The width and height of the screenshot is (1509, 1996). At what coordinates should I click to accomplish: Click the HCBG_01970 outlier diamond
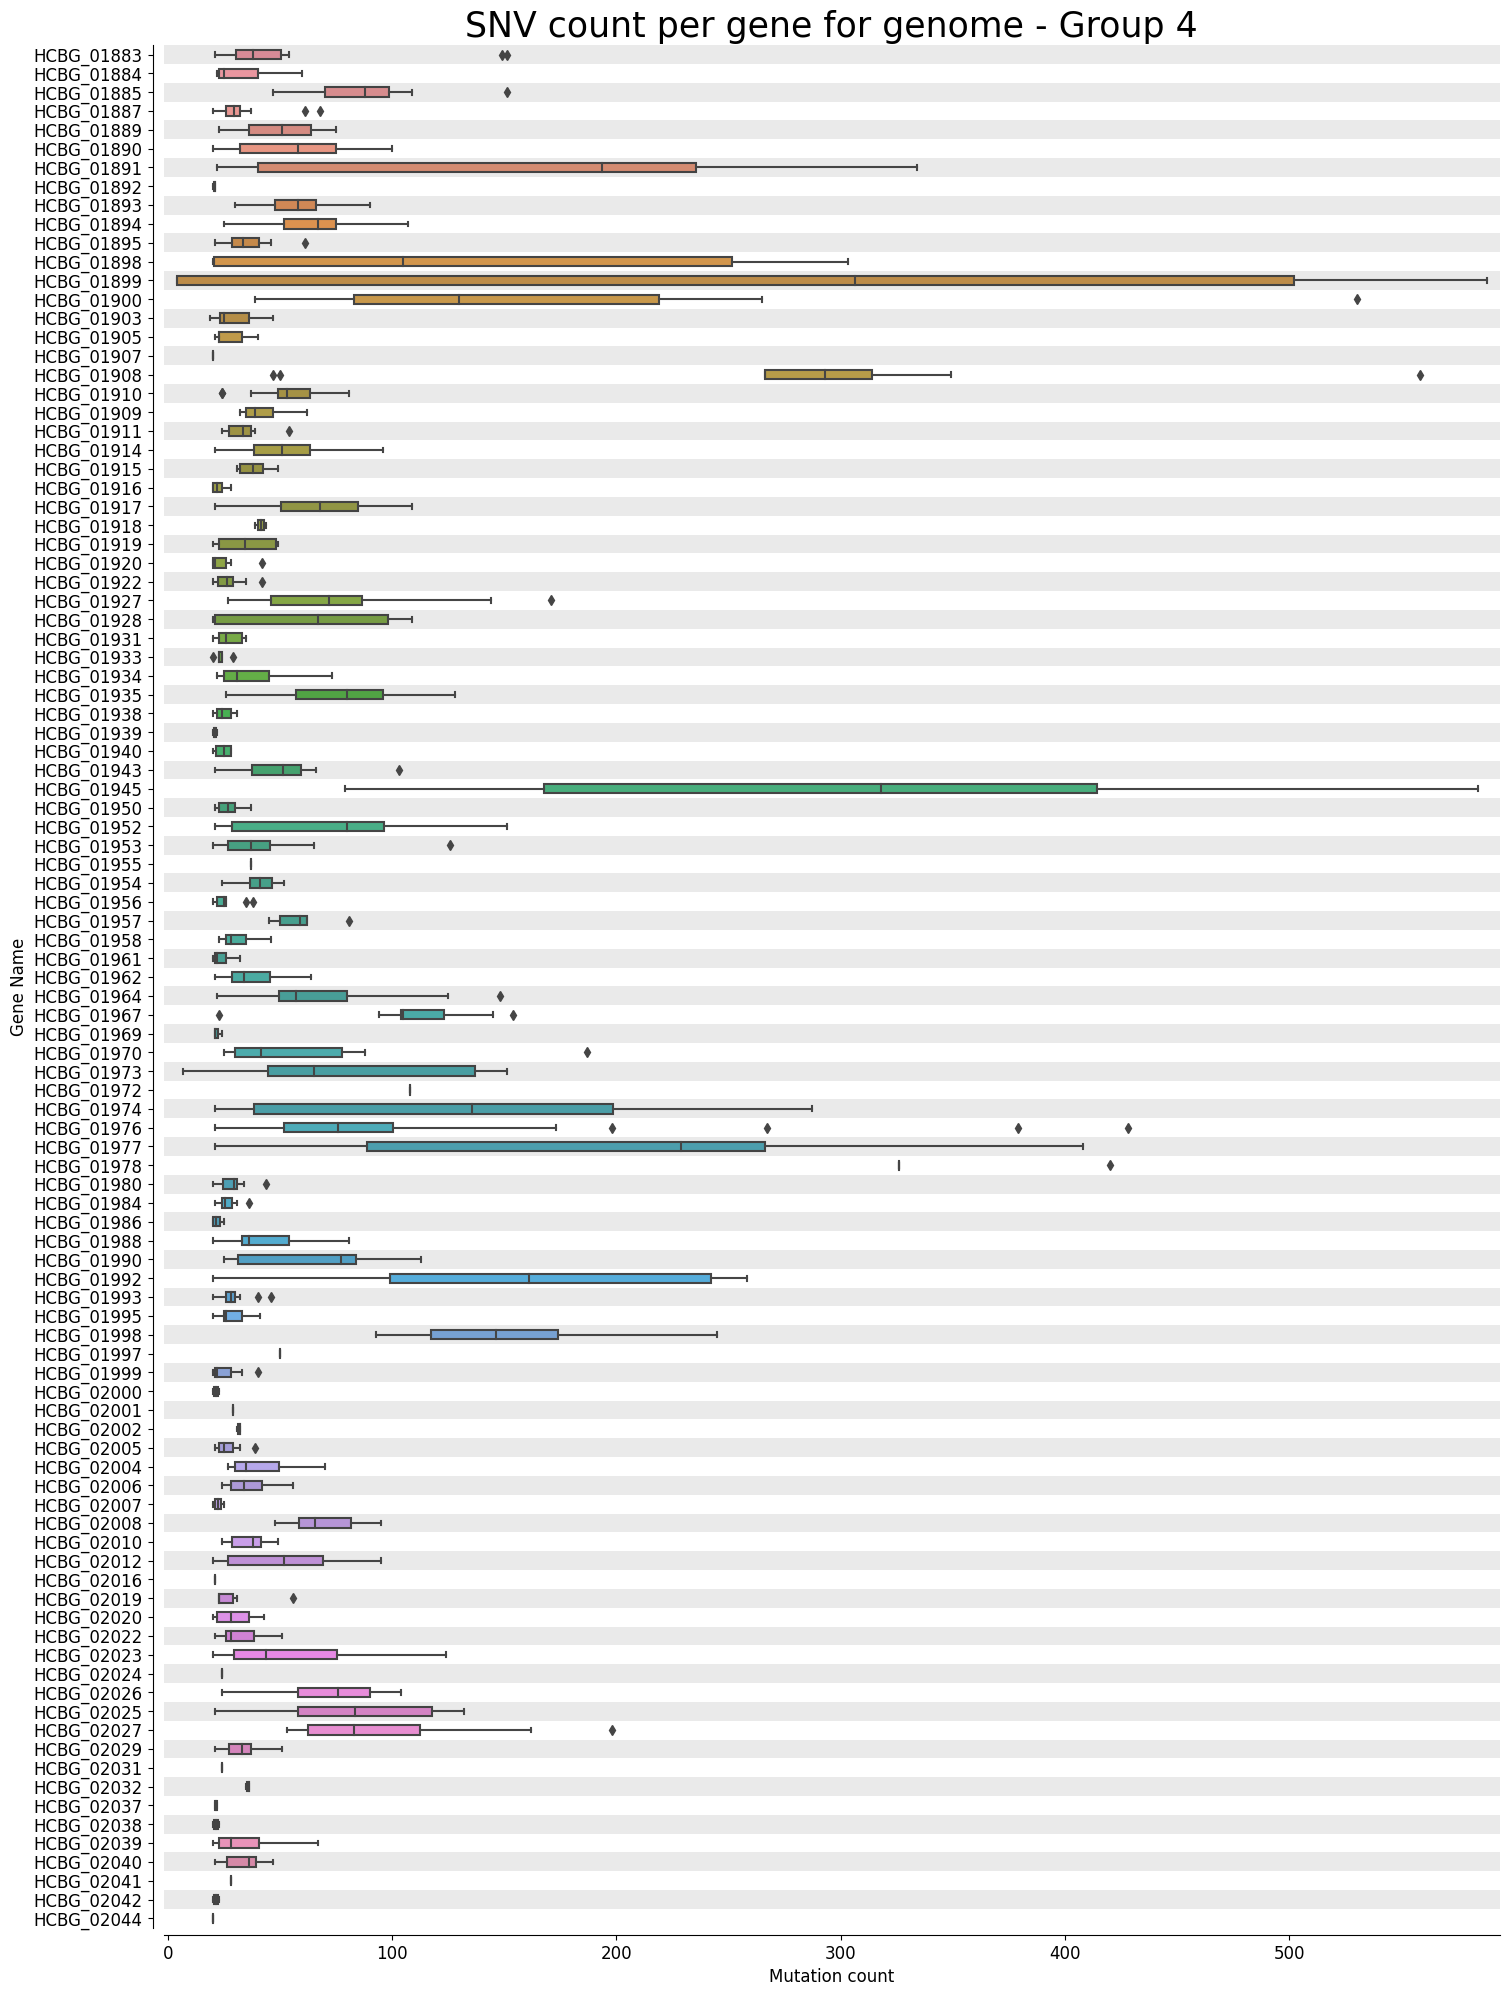point(587,1052)
